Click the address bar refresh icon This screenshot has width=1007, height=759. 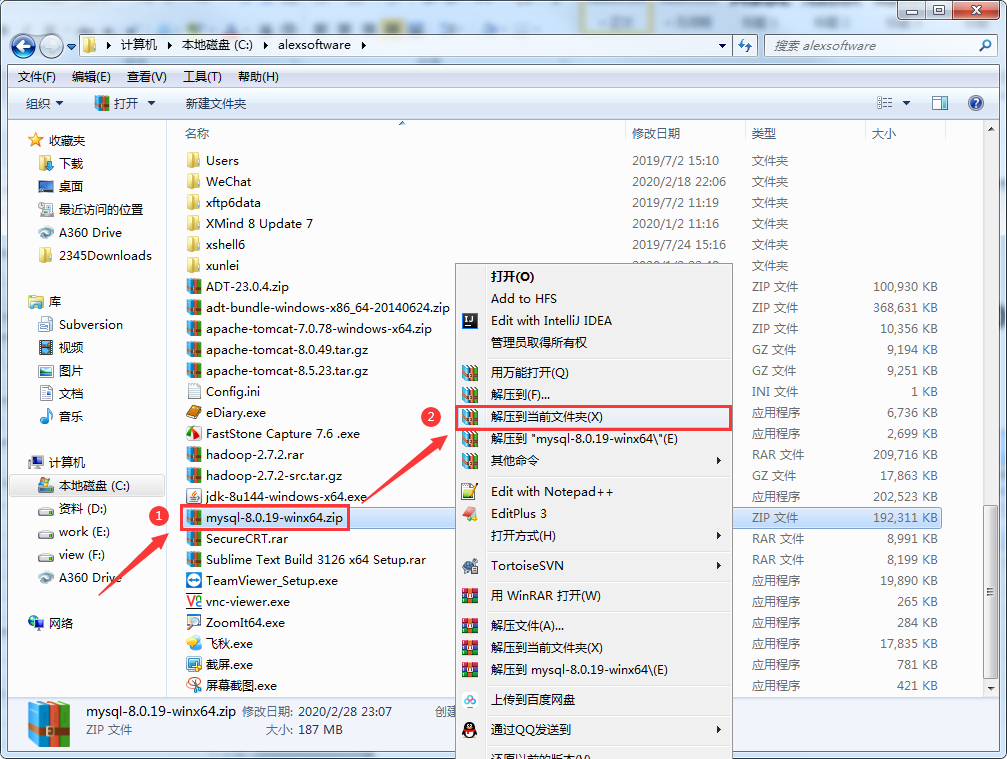pos(745,46)
